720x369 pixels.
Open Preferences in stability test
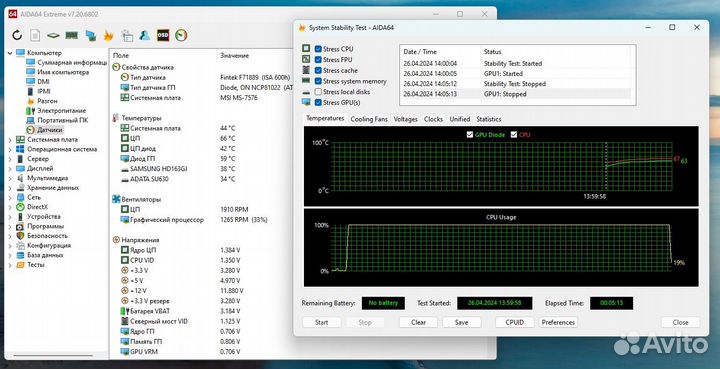(558, 322)
